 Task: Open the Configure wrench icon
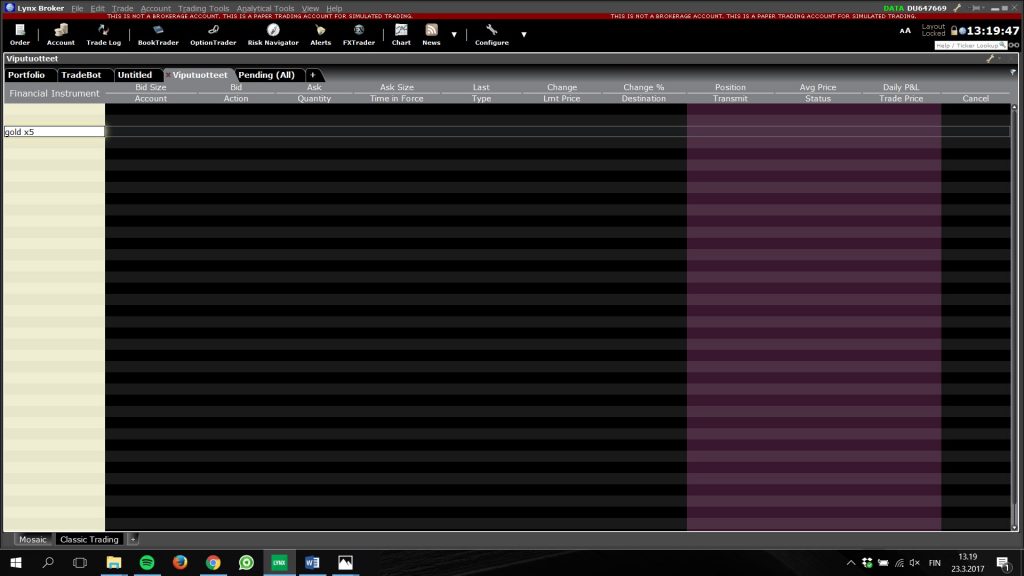click(492, 35)
